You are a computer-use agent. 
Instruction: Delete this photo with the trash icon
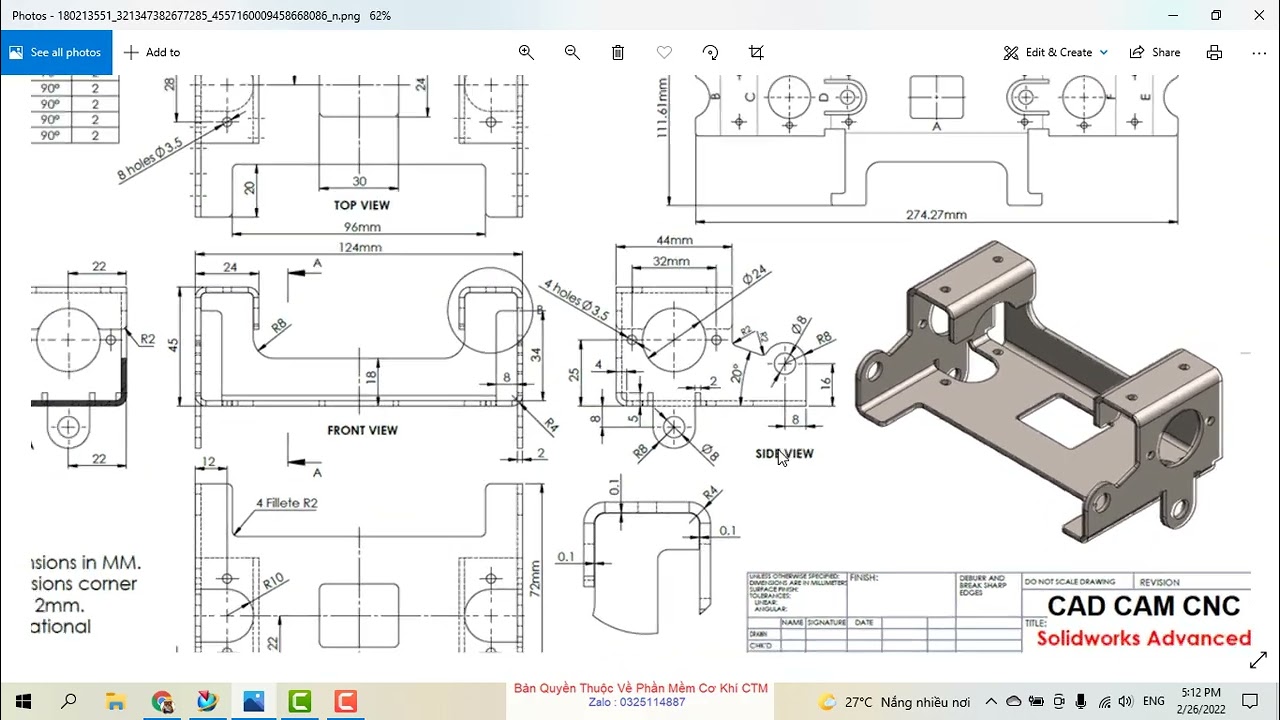618,52
